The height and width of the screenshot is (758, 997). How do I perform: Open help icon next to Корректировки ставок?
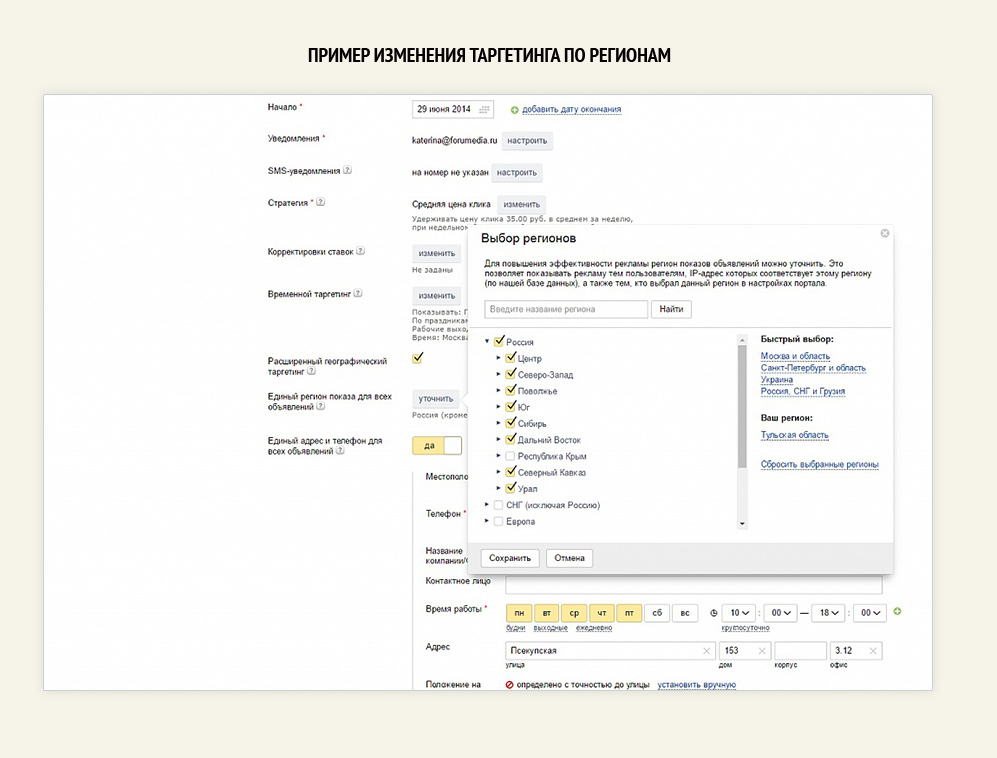[x=361, y=251]
